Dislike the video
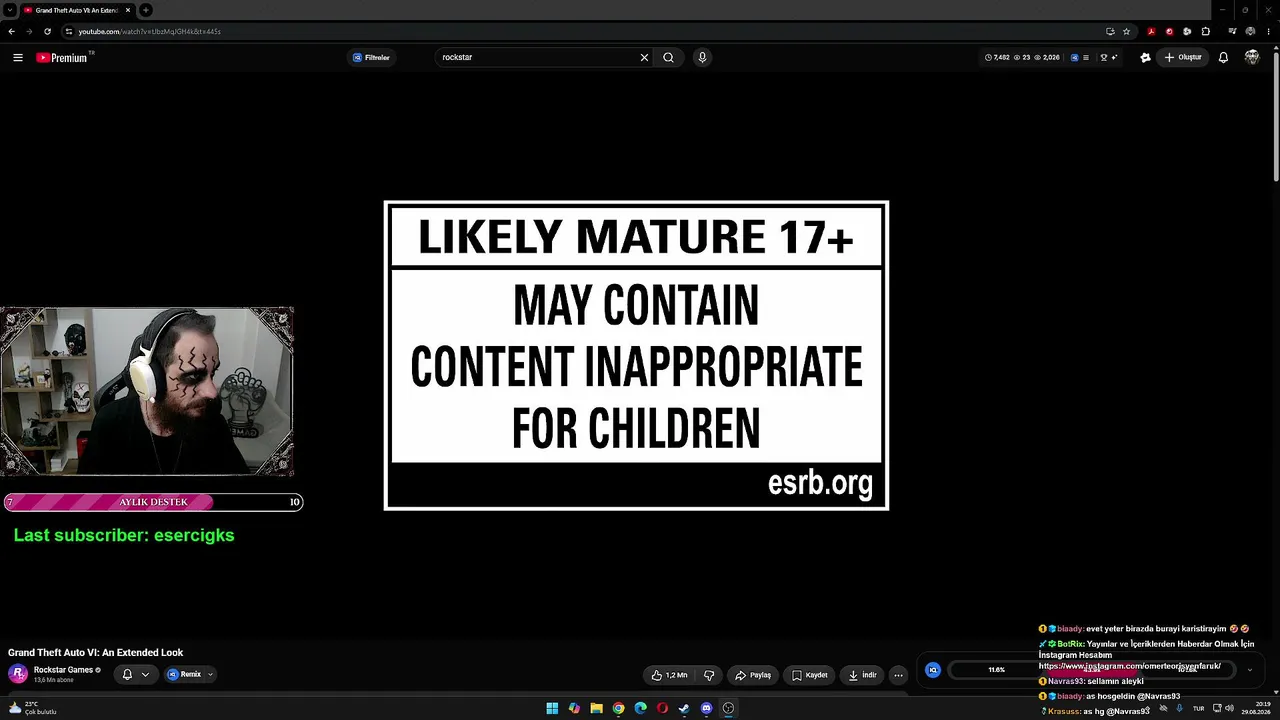Screen dimensions: 1280x720 coord(709,675)
